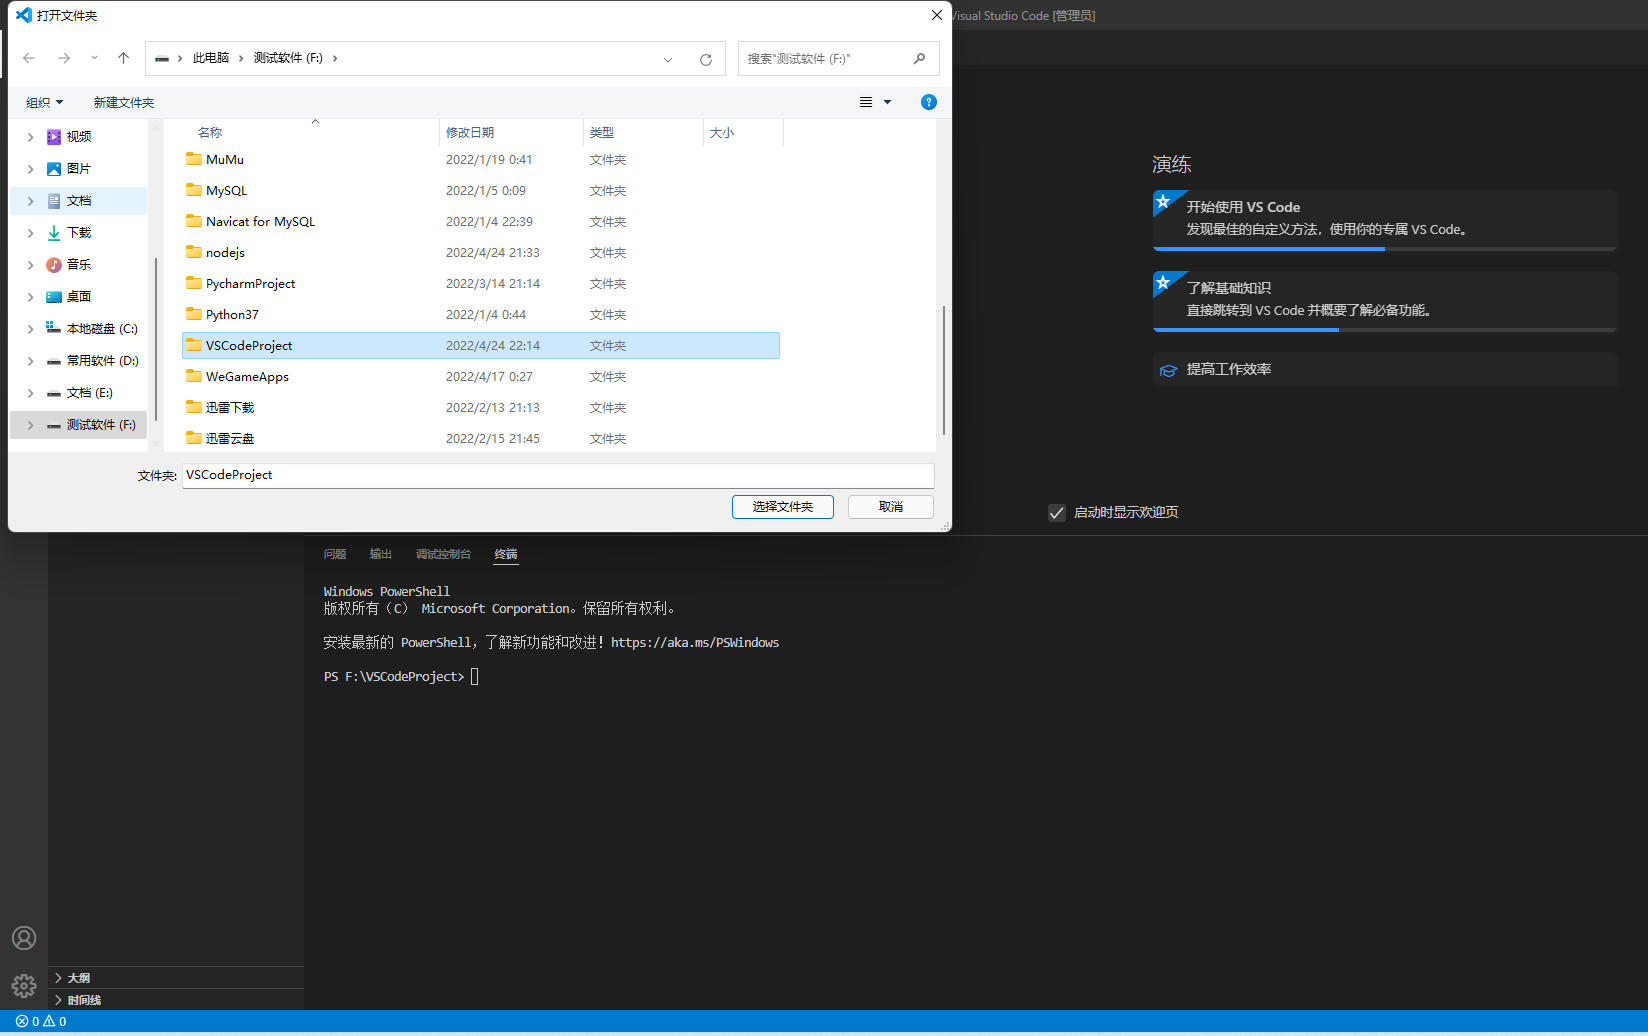Click the 取消 button
The height and width of the screenshot is (1036, 1648).
[x=891, y=507]
